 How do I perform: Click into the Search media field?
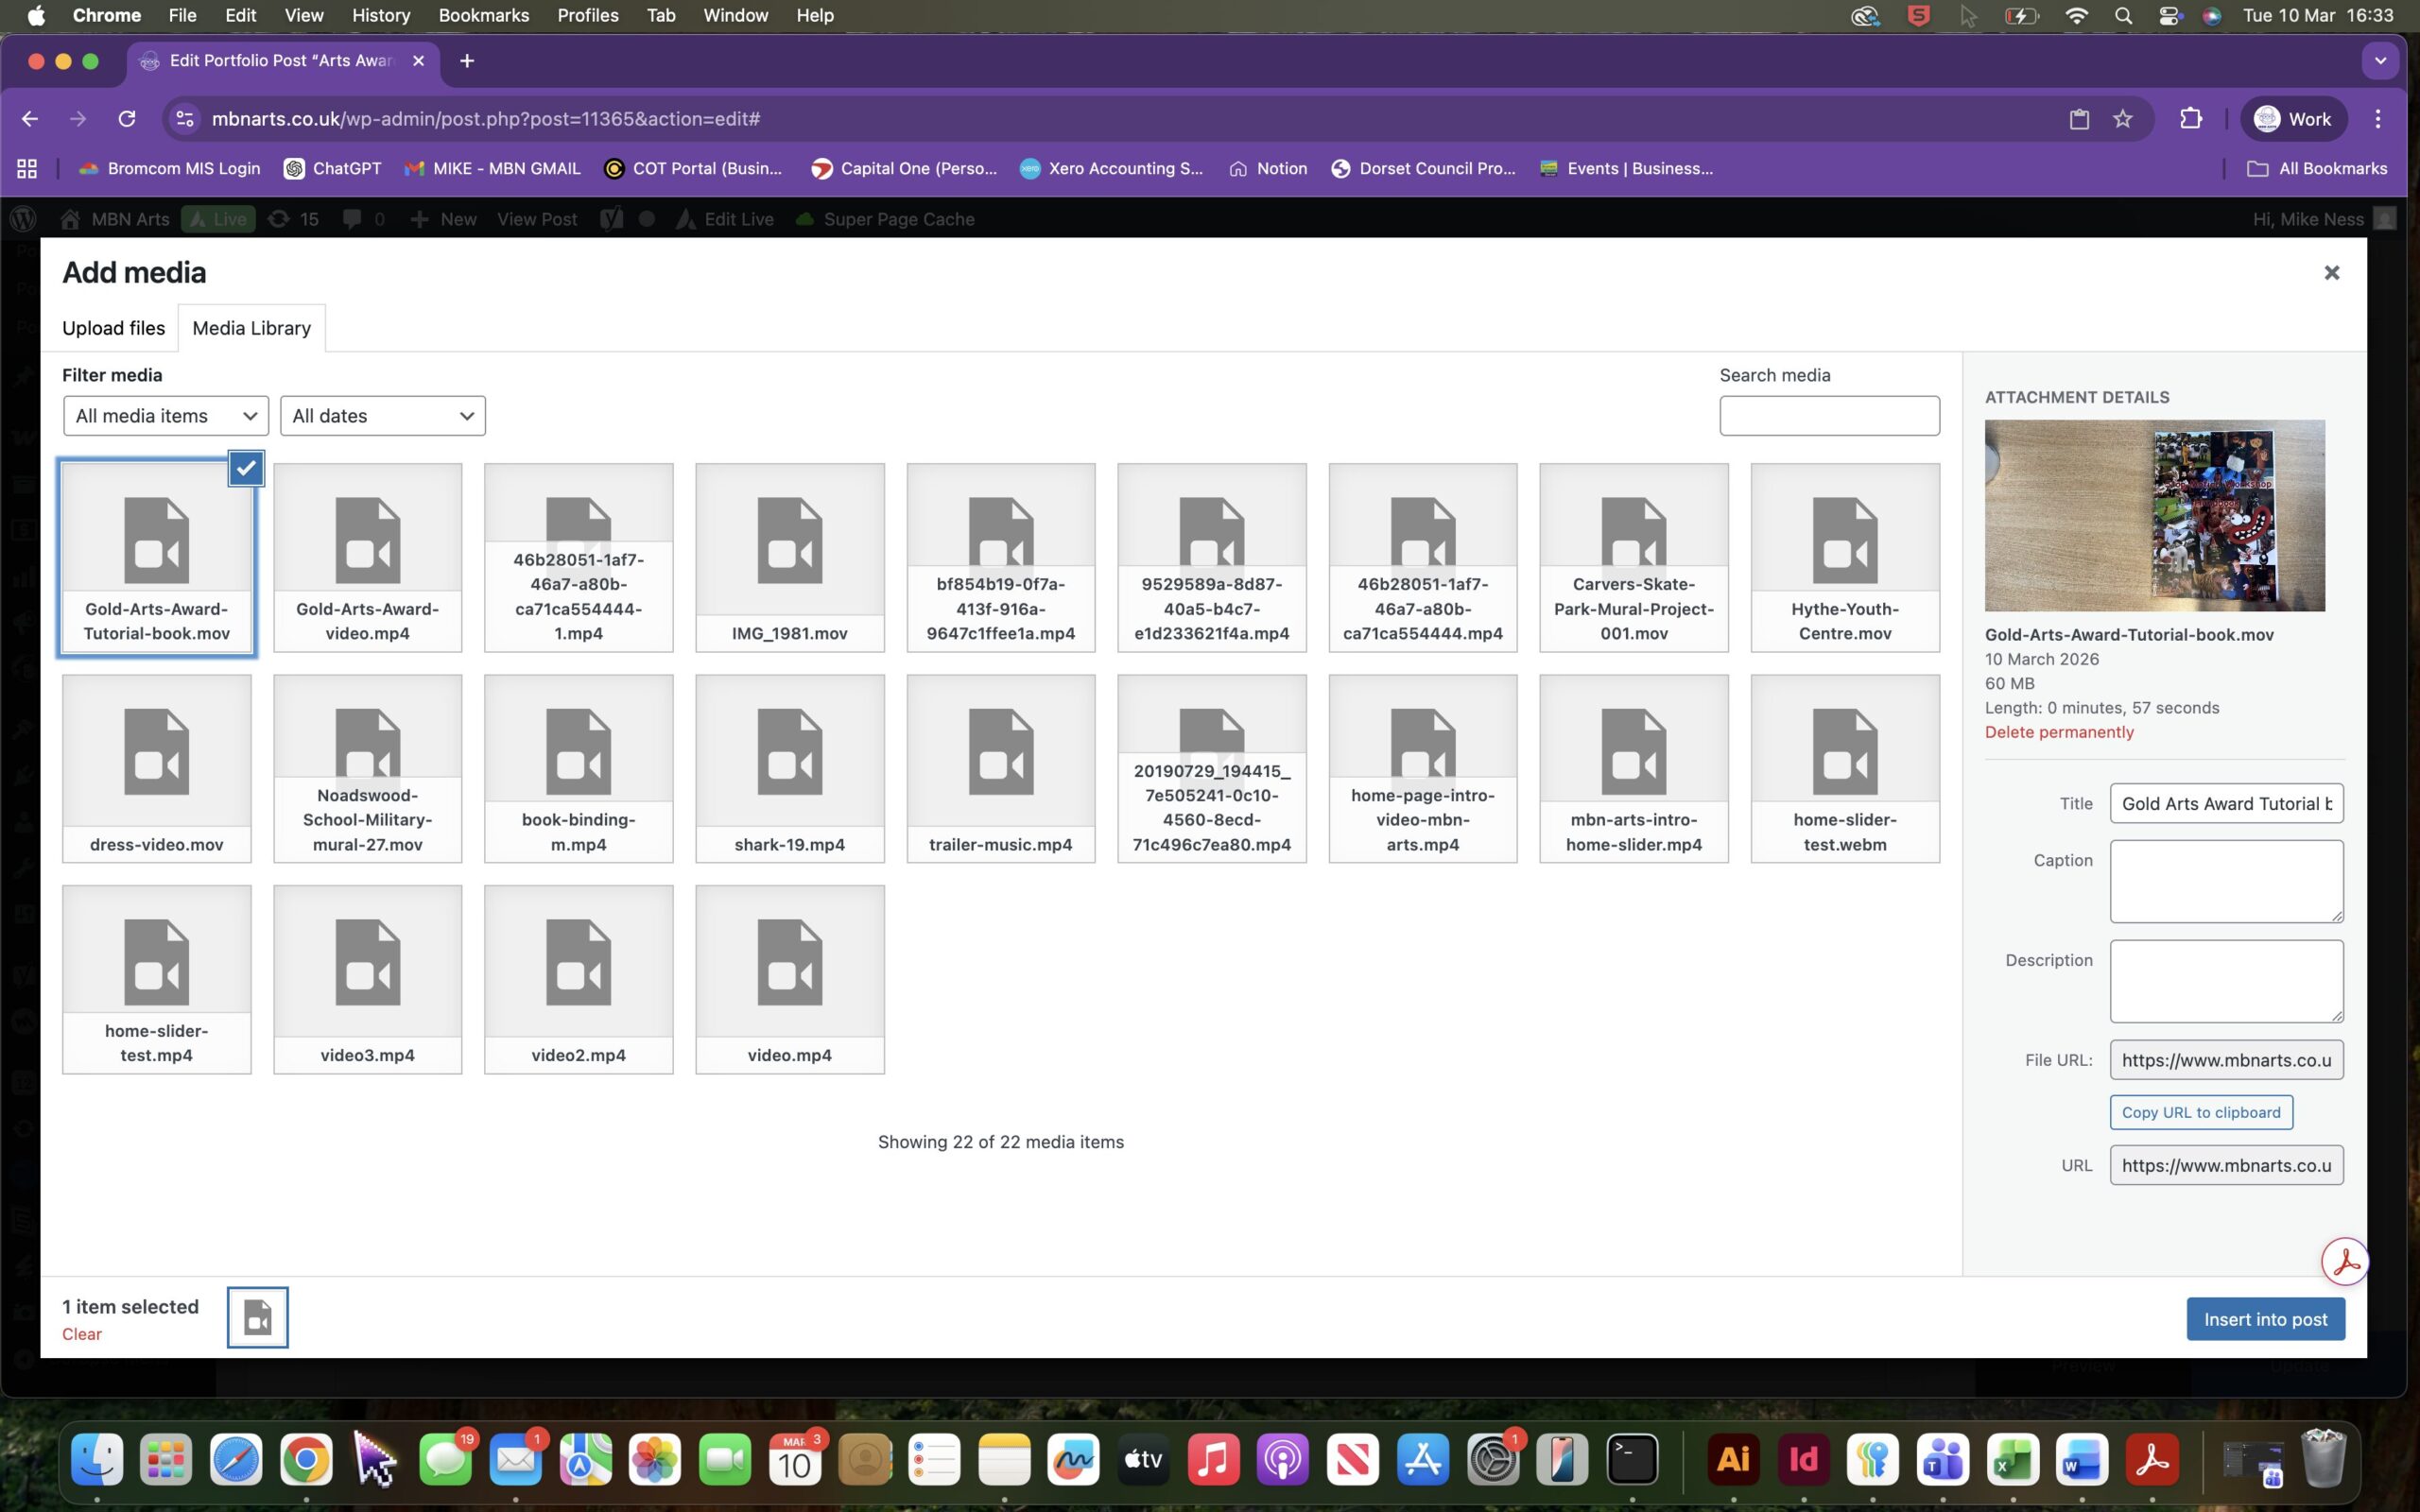click(1829, 416)
